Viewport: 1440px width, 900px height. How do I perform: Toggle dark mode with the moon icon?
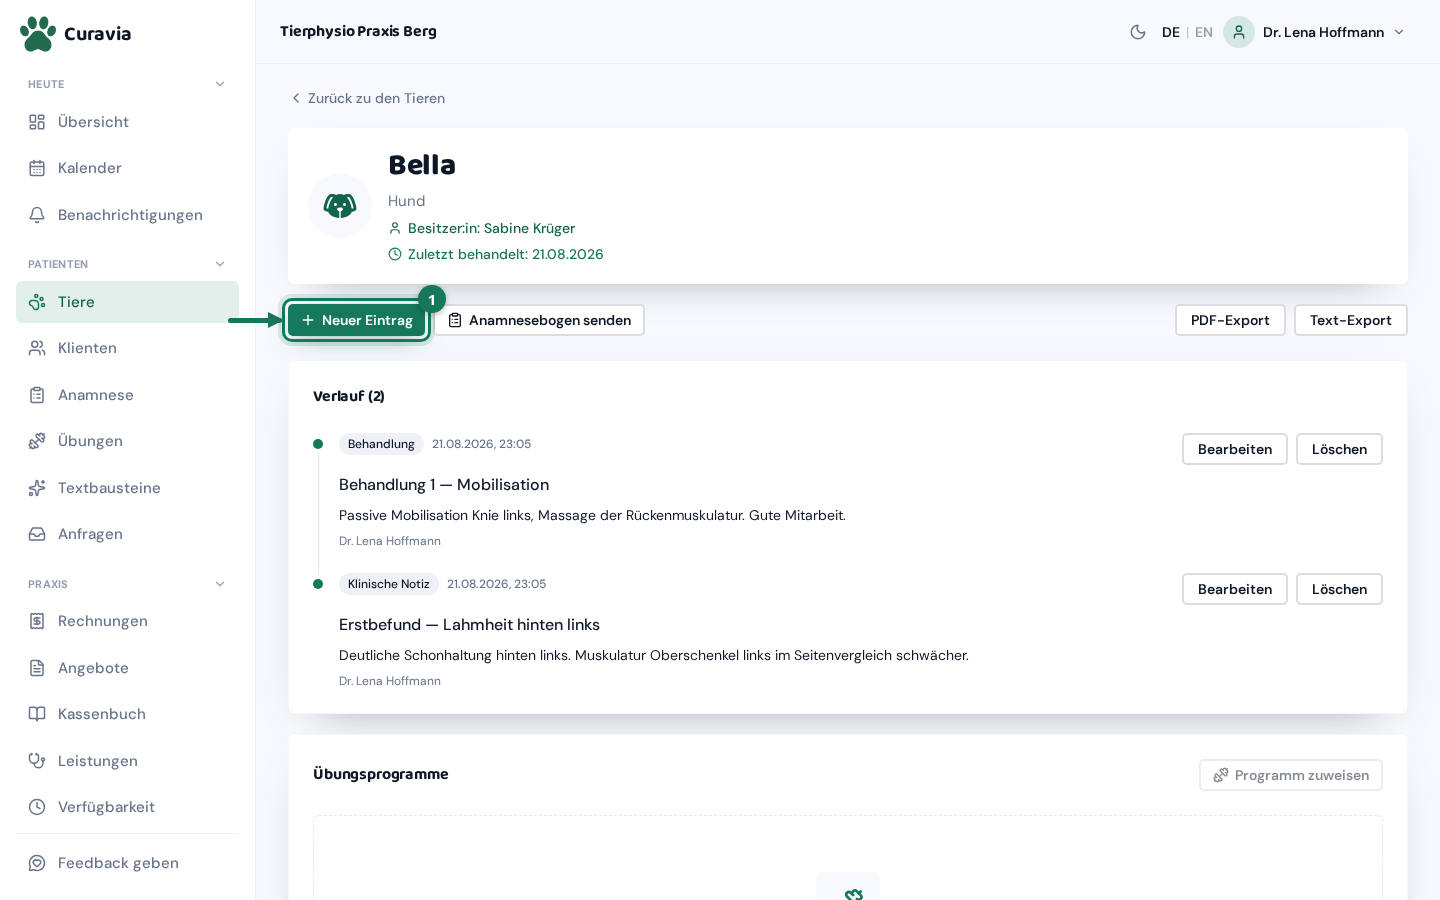coord(1138,32)
